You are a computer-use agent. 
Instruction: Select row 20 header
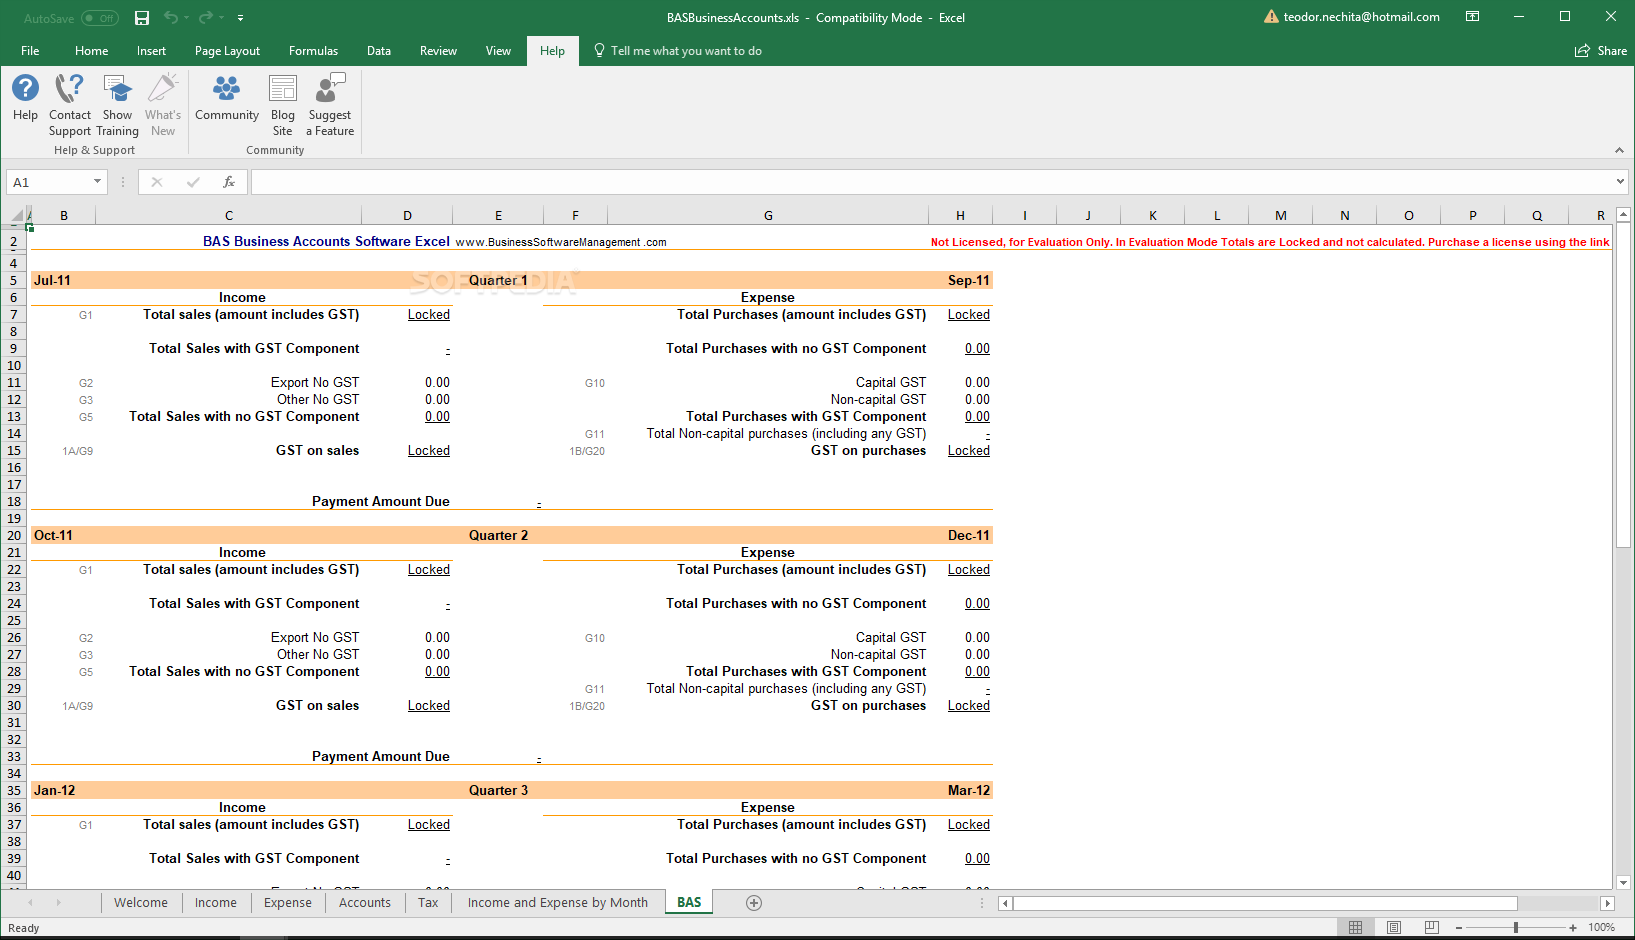[x=14, y=536]
